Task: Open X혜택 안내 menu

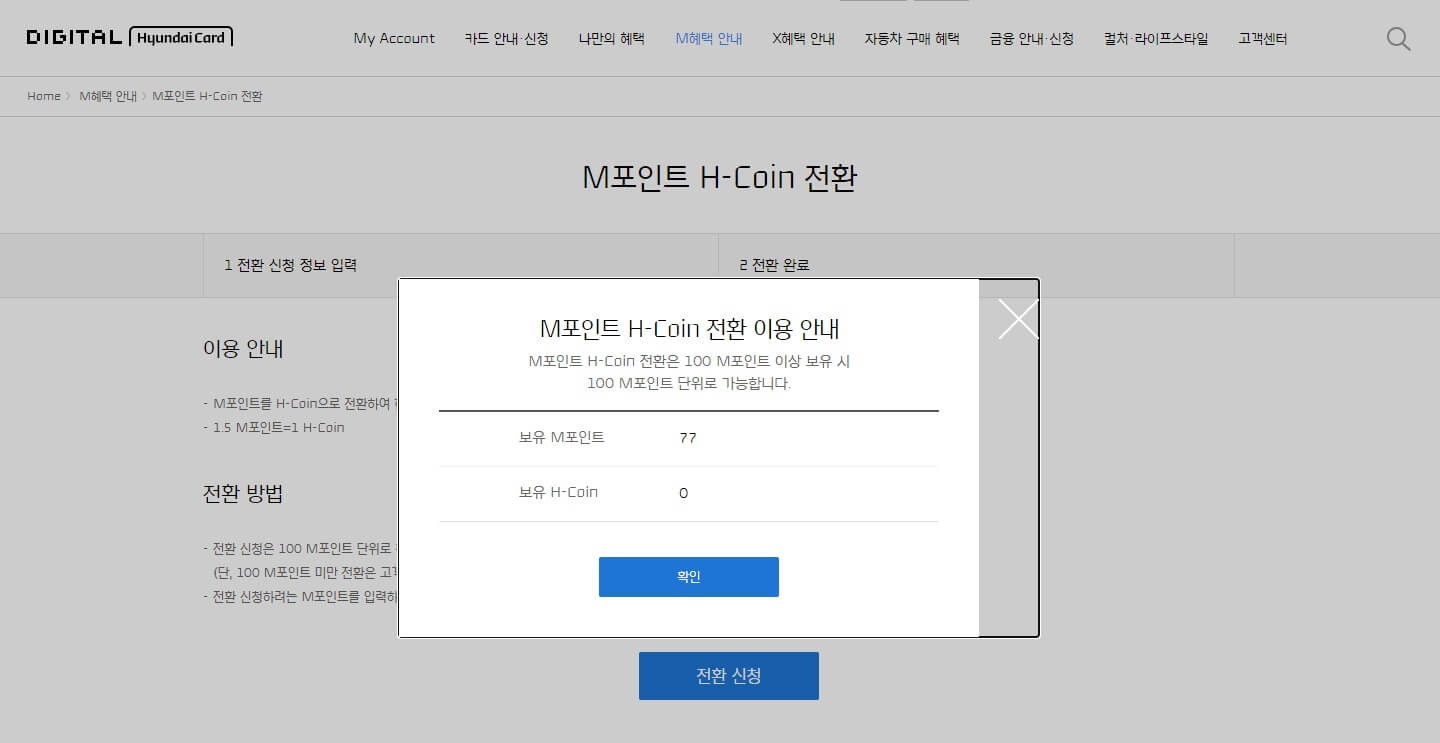Action: (804, 39)
